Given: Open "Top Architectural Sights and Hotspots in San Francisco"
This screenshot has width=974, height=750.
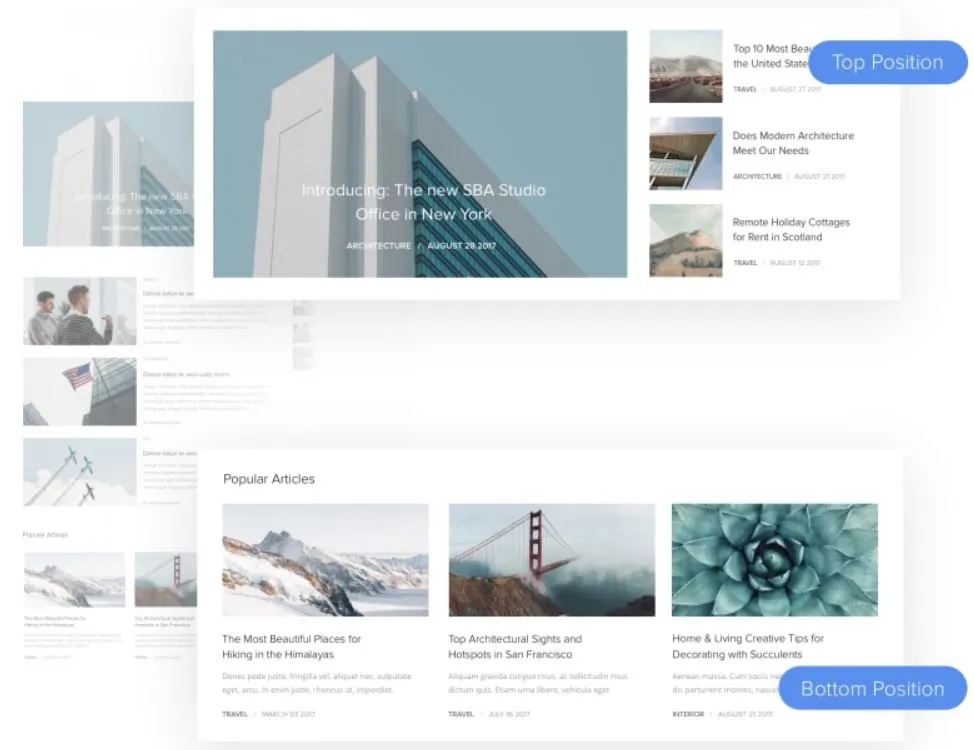Looking at the screenshot, I should pos(514,646).
